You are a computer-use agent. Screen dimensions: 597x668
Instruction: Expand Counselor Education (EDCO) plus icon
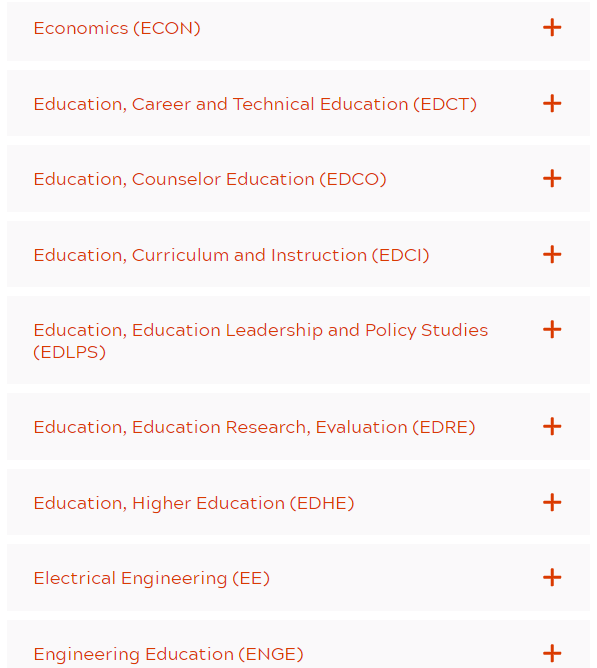[552, 179]
